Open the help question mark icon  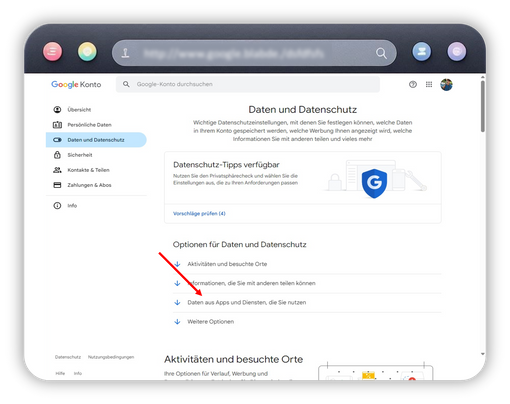(x=413, y=84)
